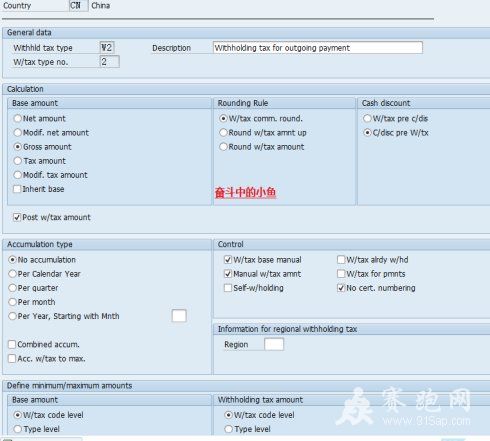Enable the Inherit base checkbox
This screenshot has height=441, width=490.
pyautogui.click(x=17, y=189)
